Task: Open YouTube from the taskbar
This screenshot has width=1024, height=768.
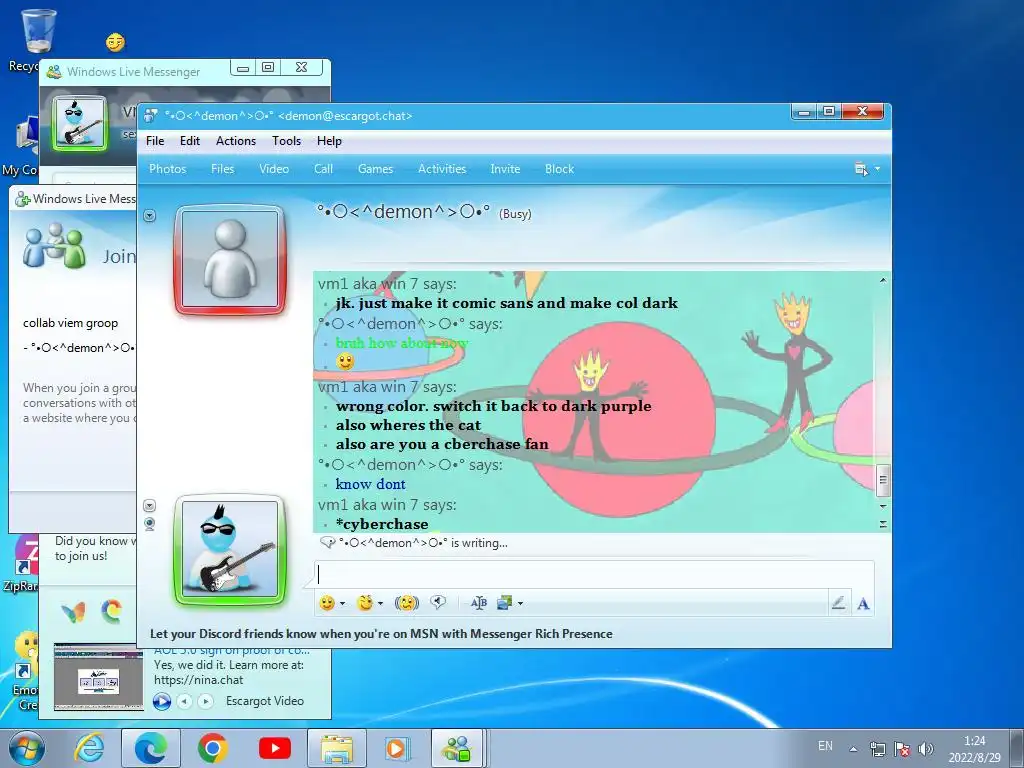Action: pos(274,748)
